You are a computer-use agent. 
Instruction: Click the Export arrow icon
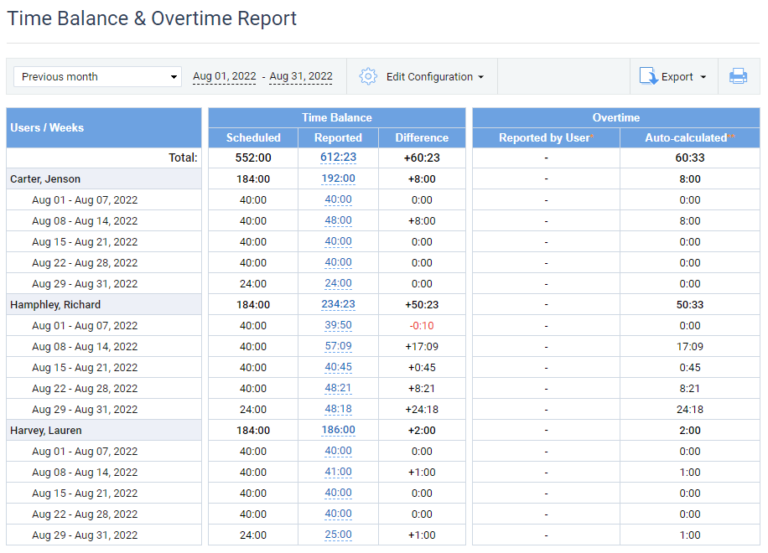pyautogui.click(x=648, y=76)
